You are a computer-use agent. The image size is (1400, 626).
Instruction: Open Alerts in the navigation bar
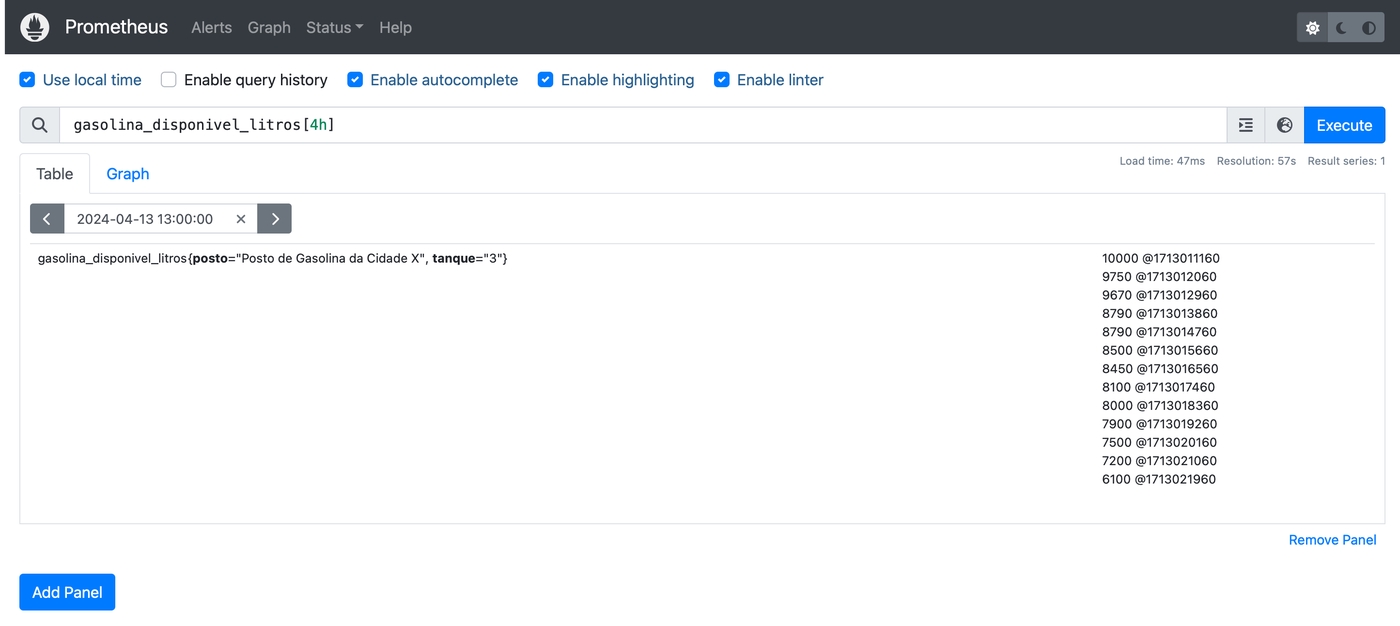[x=211, y=28]
